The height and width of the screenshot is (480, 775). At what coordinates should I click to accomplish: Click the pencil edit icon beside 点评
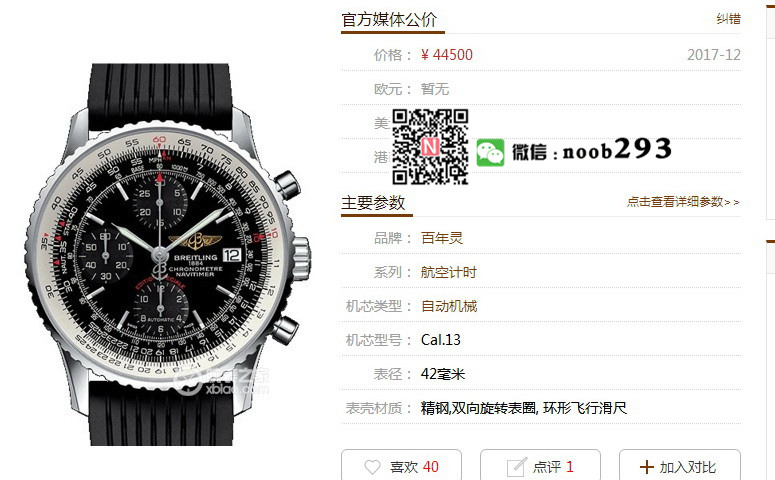[517, 467]
